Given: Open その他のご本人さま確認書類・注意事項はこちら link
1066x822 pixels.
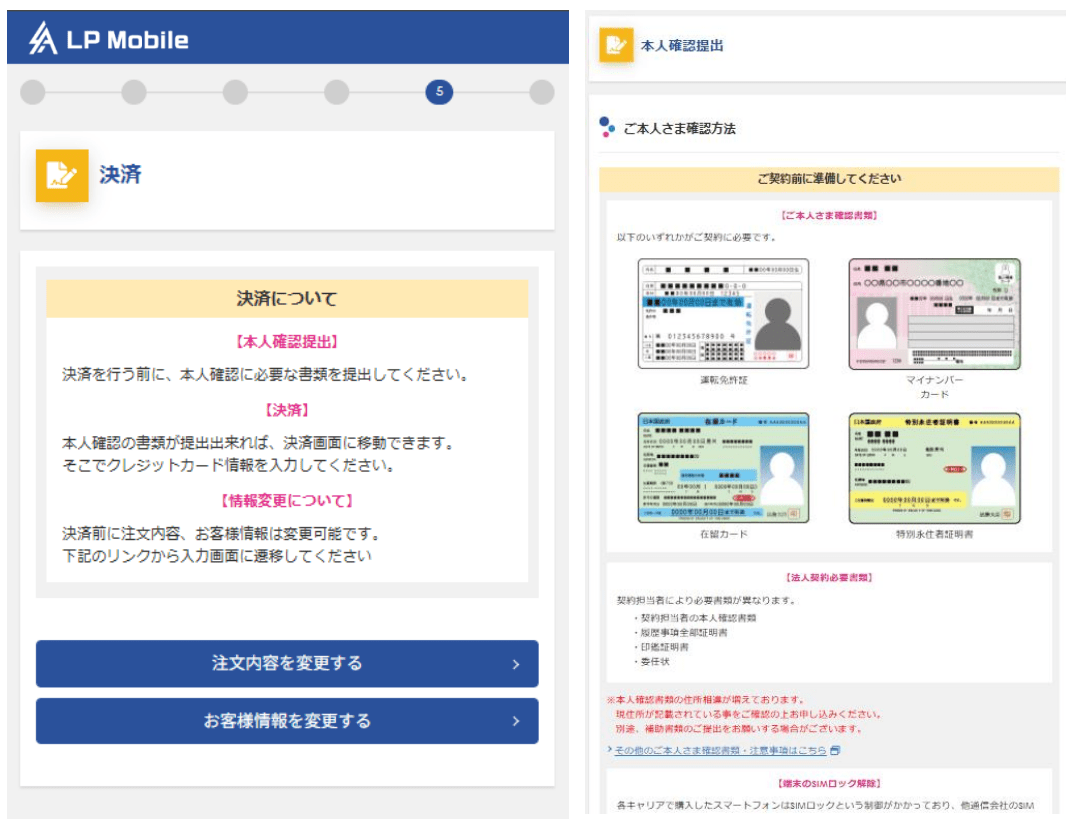Looking at the screenshot, I should pos(720,749).
